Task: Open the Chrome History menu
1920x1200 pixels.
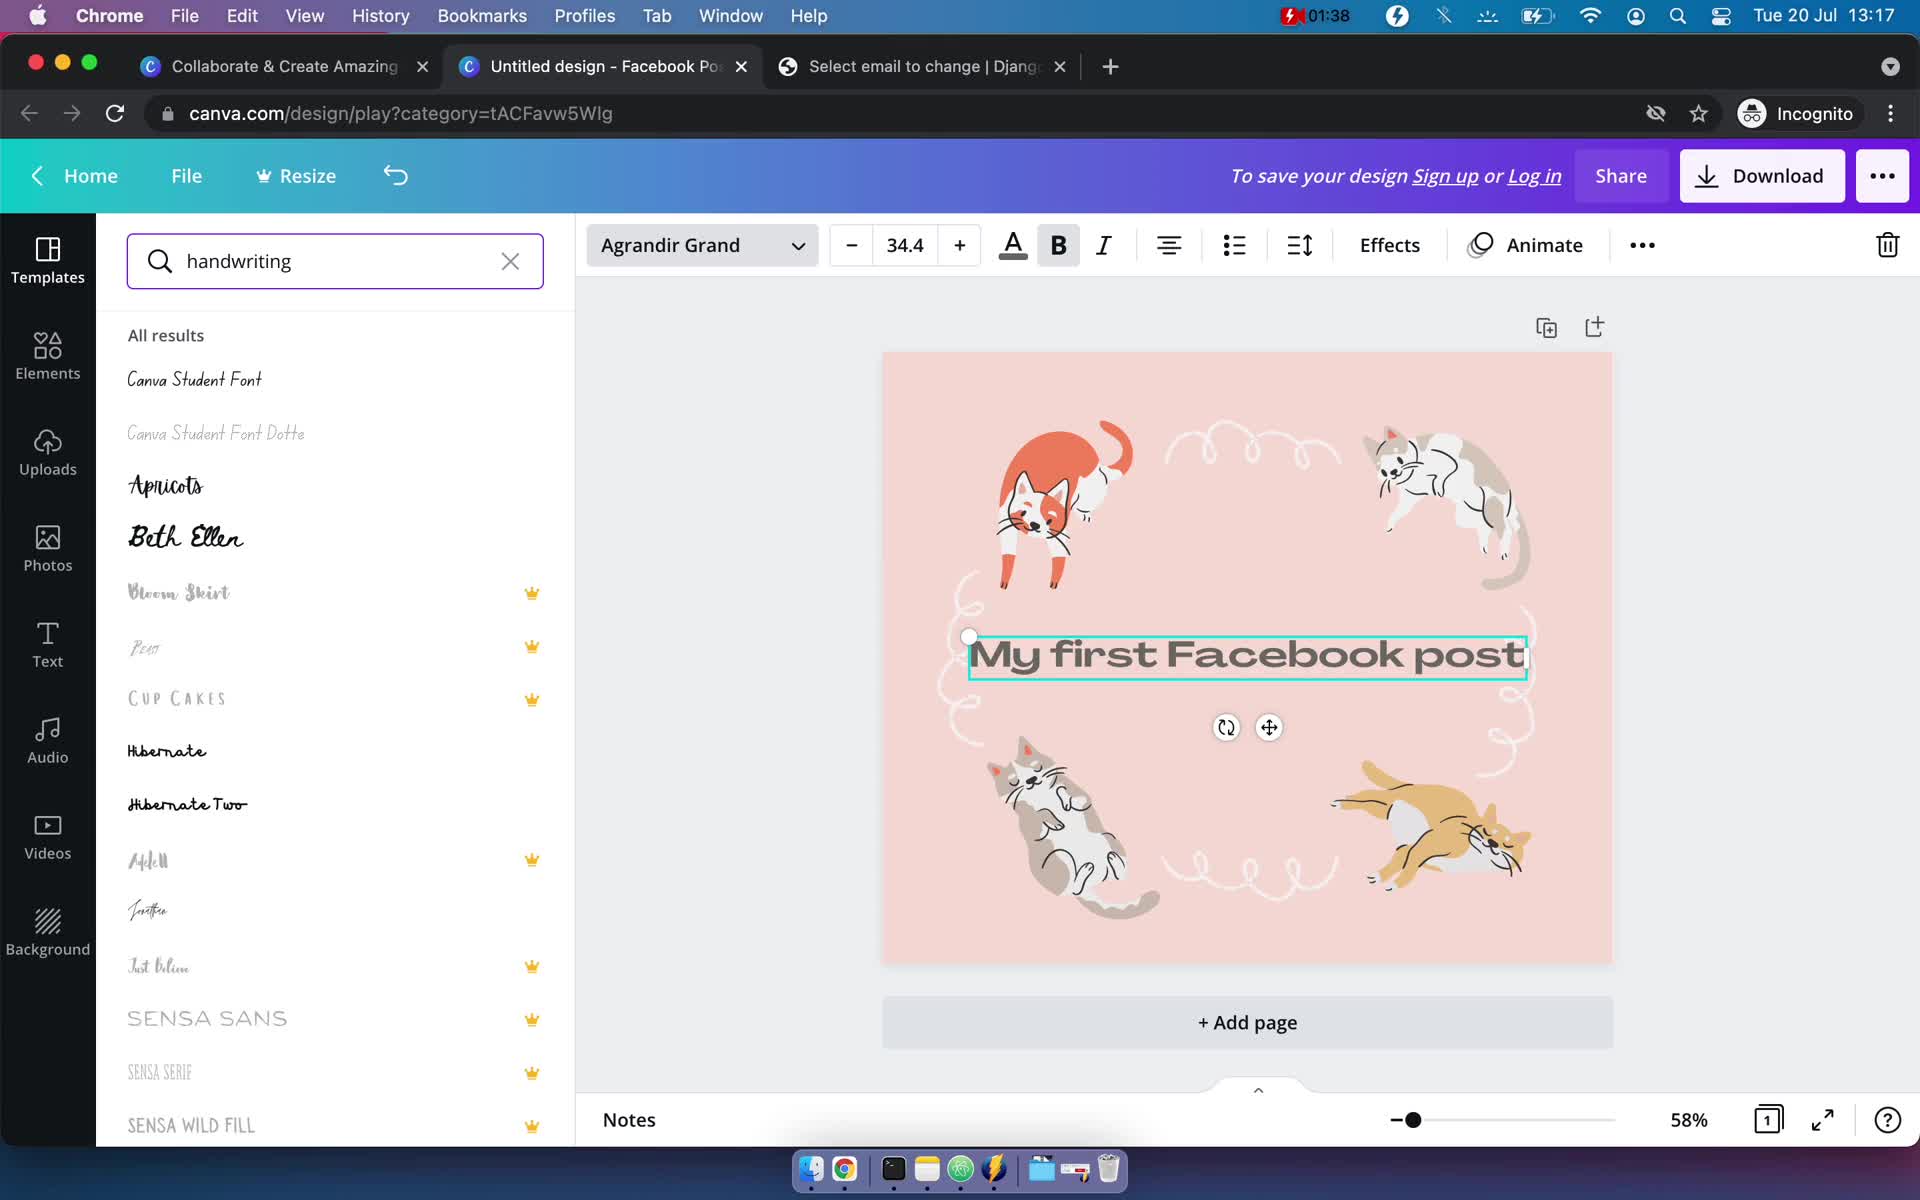Action: point(380,16)
